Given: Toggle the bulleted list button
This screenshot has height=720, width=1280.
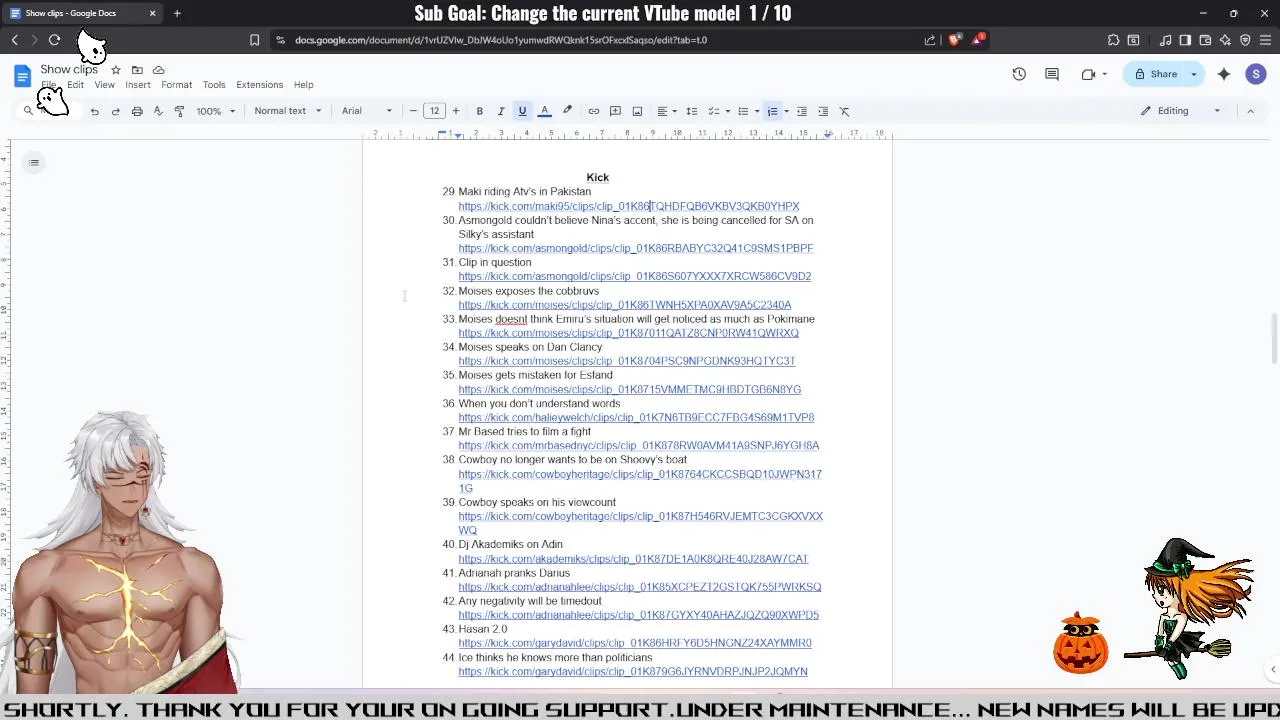Looking at the screenshot, I should click(742, 111).
